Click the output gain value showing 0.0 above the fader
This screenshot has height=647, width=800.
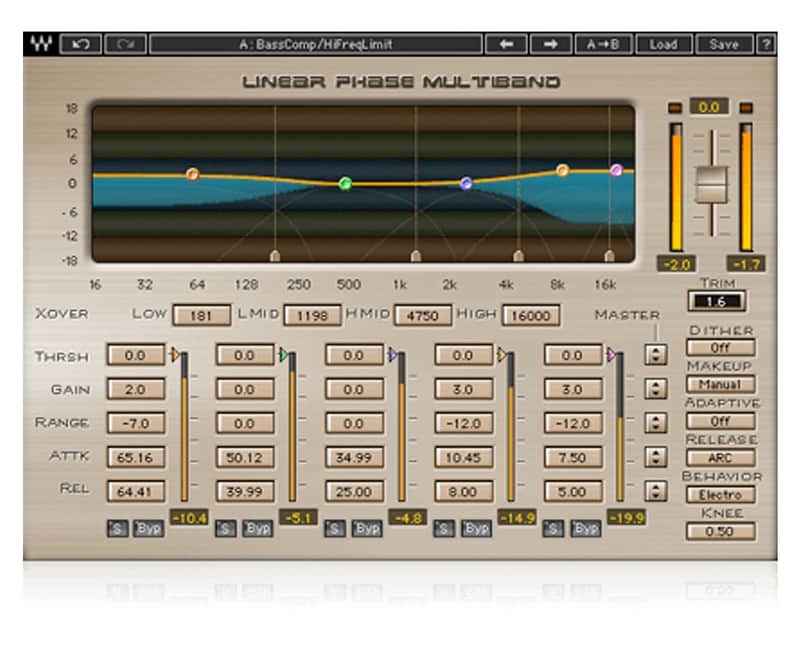709,107
